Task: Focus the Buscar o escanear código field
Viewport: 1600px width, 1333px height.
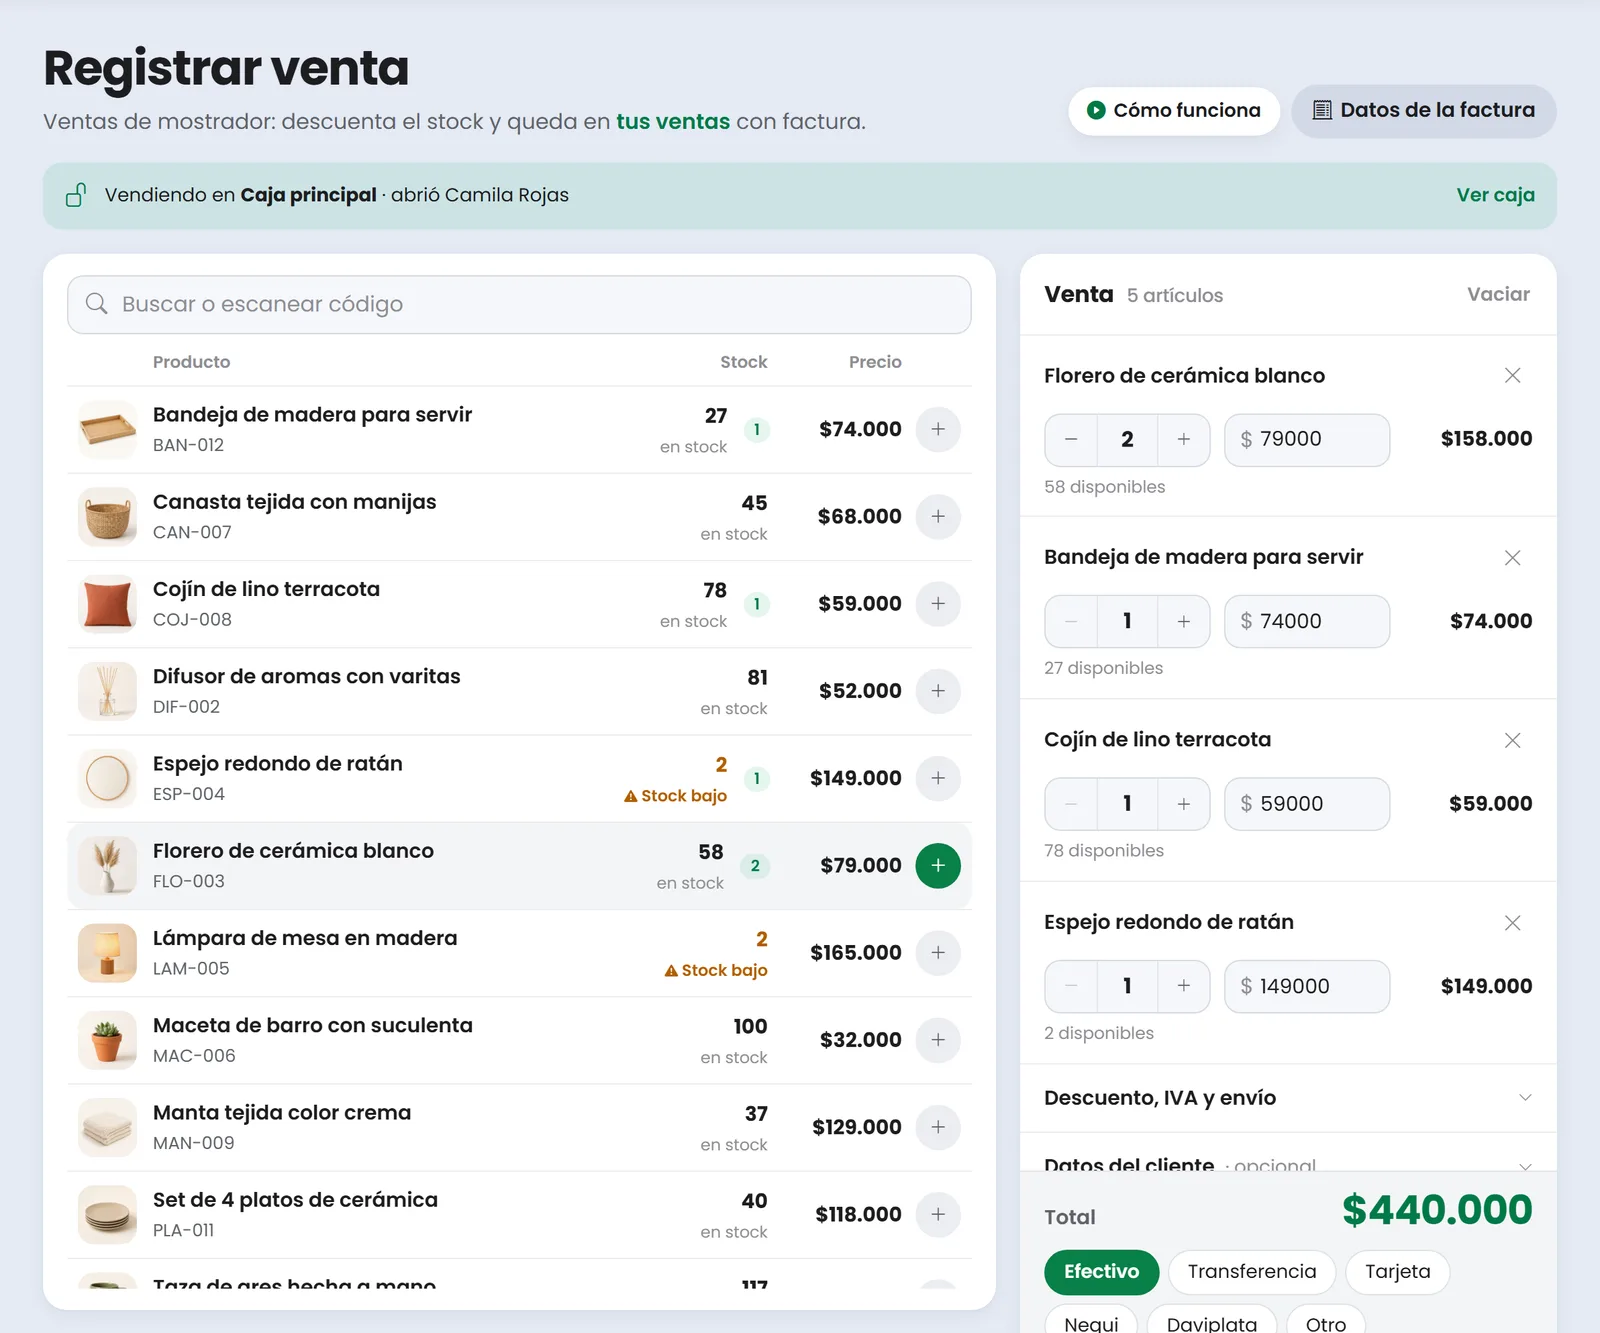Action: point(519,304)
